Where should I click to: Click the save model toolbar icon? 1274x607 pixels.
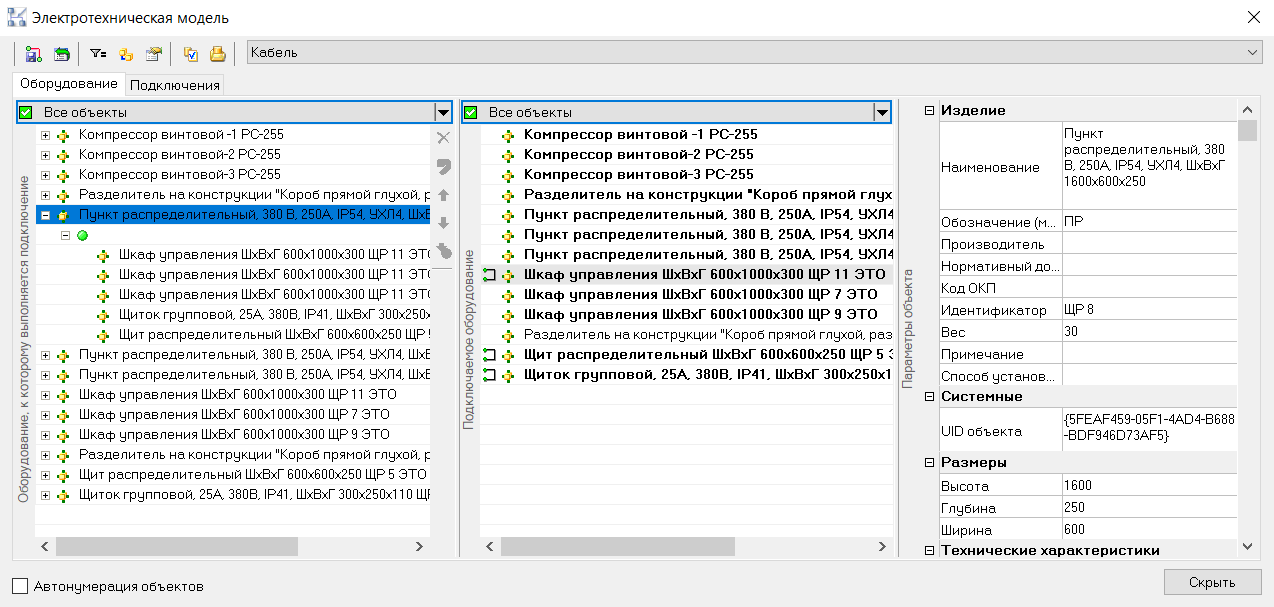click(33, 54)
